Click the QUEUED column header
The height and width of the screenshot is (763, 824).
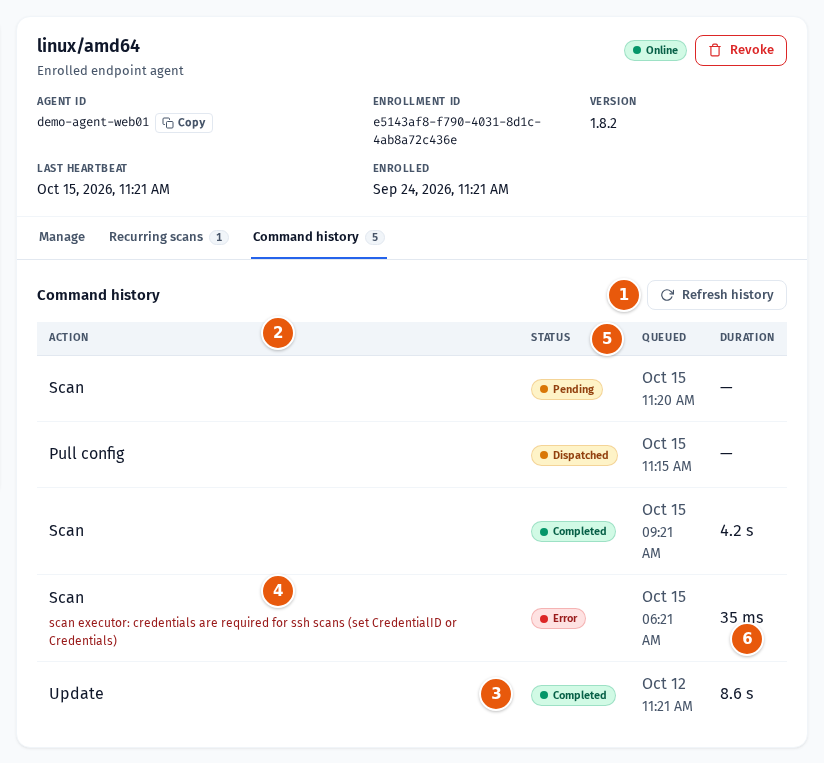point(664,337)
